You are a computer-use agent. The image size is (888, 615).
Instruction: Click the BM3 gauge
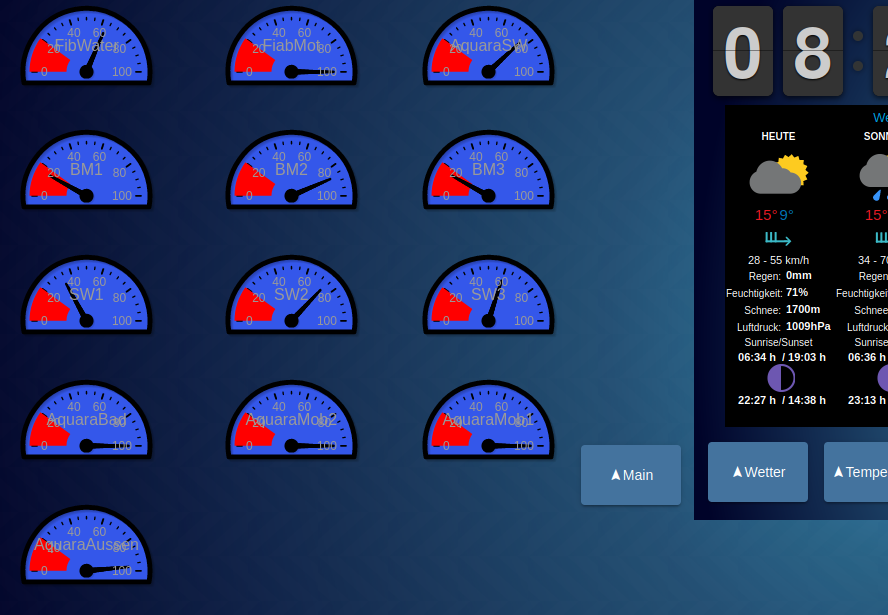[488, 170]
